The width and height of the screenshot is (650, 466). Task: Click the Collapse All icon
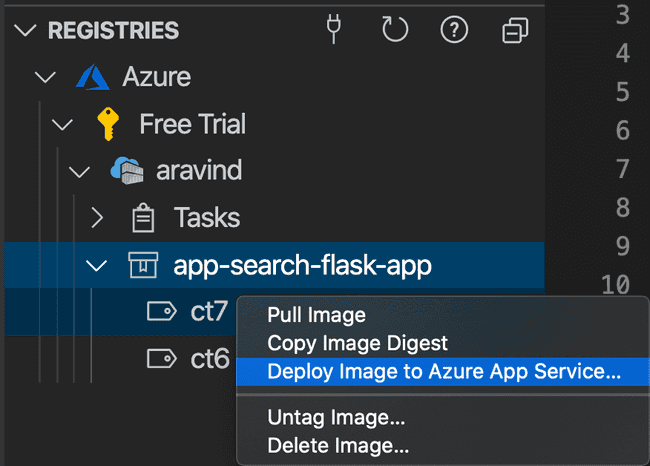coord(515,32)
